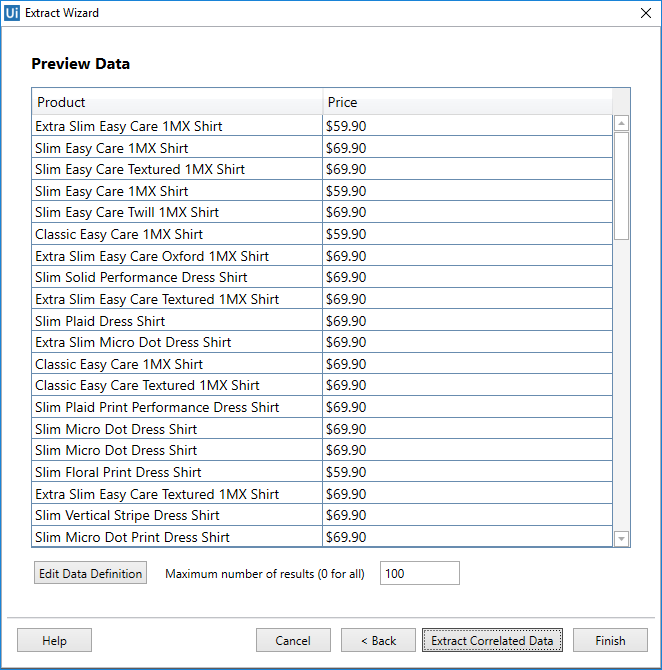Select the Slim Easy Care Twill 1MX Shirt cell
The image size is (662, 670).
(x=127, y=212)
